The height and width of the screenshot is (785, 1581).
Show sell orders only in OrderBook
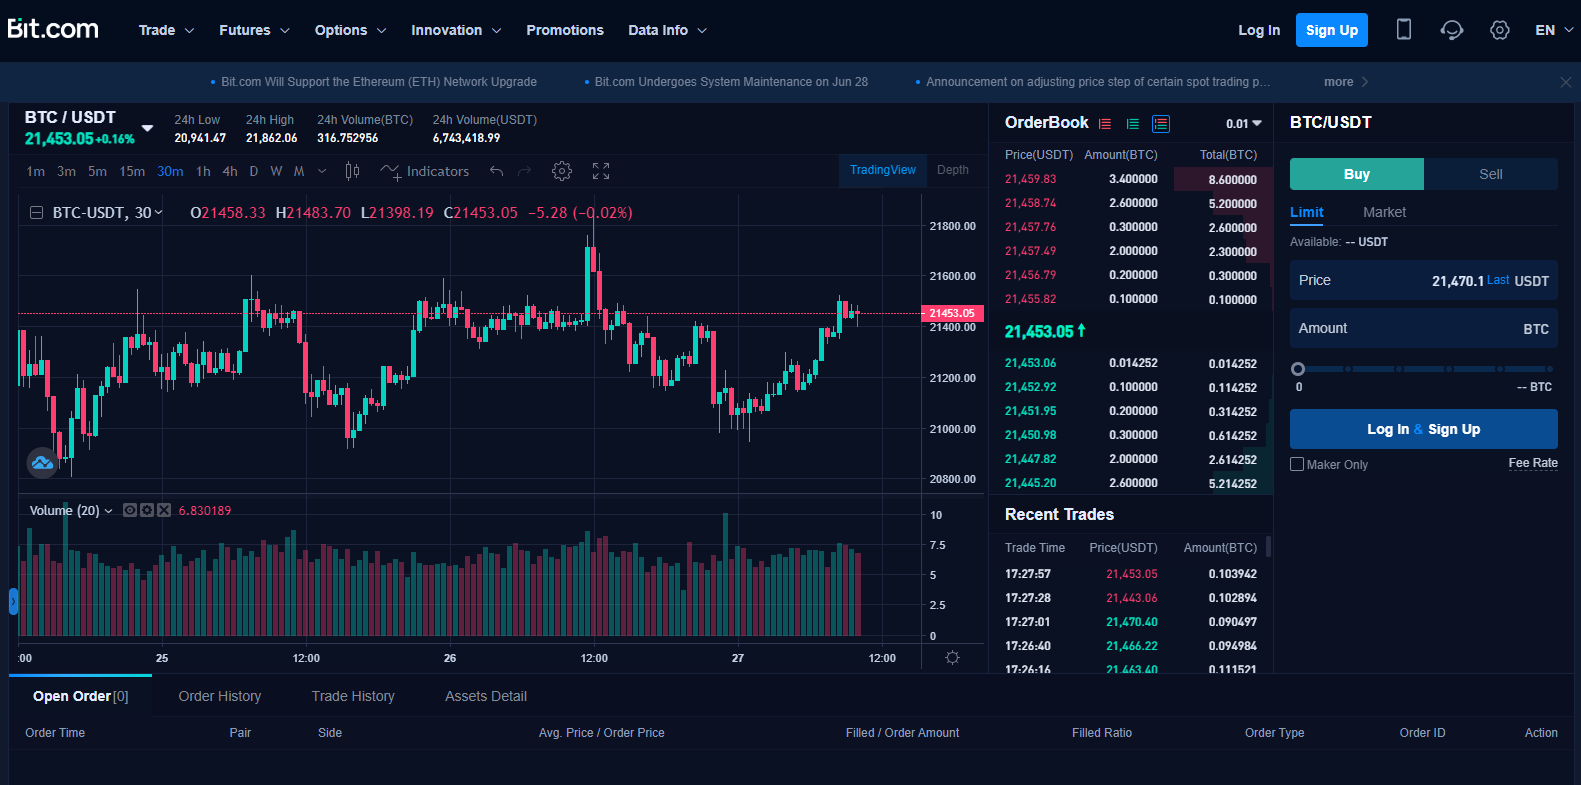1105,124
